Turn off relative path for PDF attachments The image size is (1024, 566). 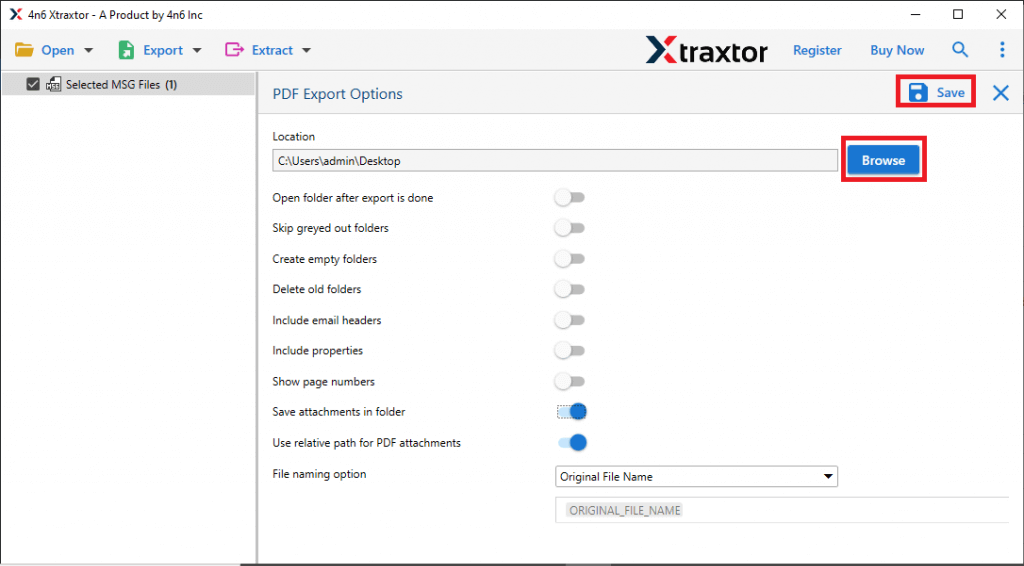(572, 443)
